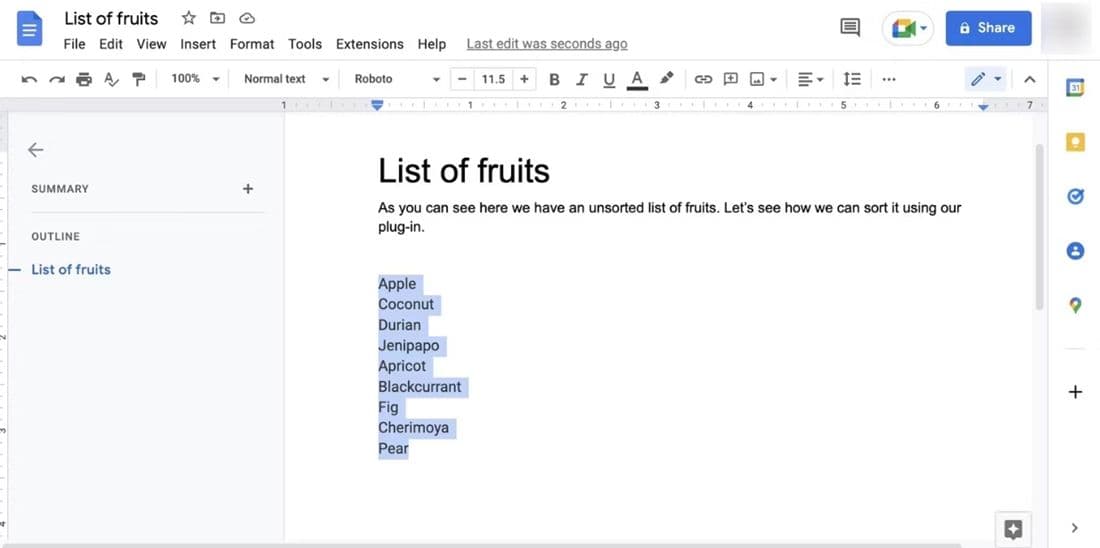This screenshot has width=1100, height=548.
Task: Toggle italic formatting
Action: click(581, 79)
